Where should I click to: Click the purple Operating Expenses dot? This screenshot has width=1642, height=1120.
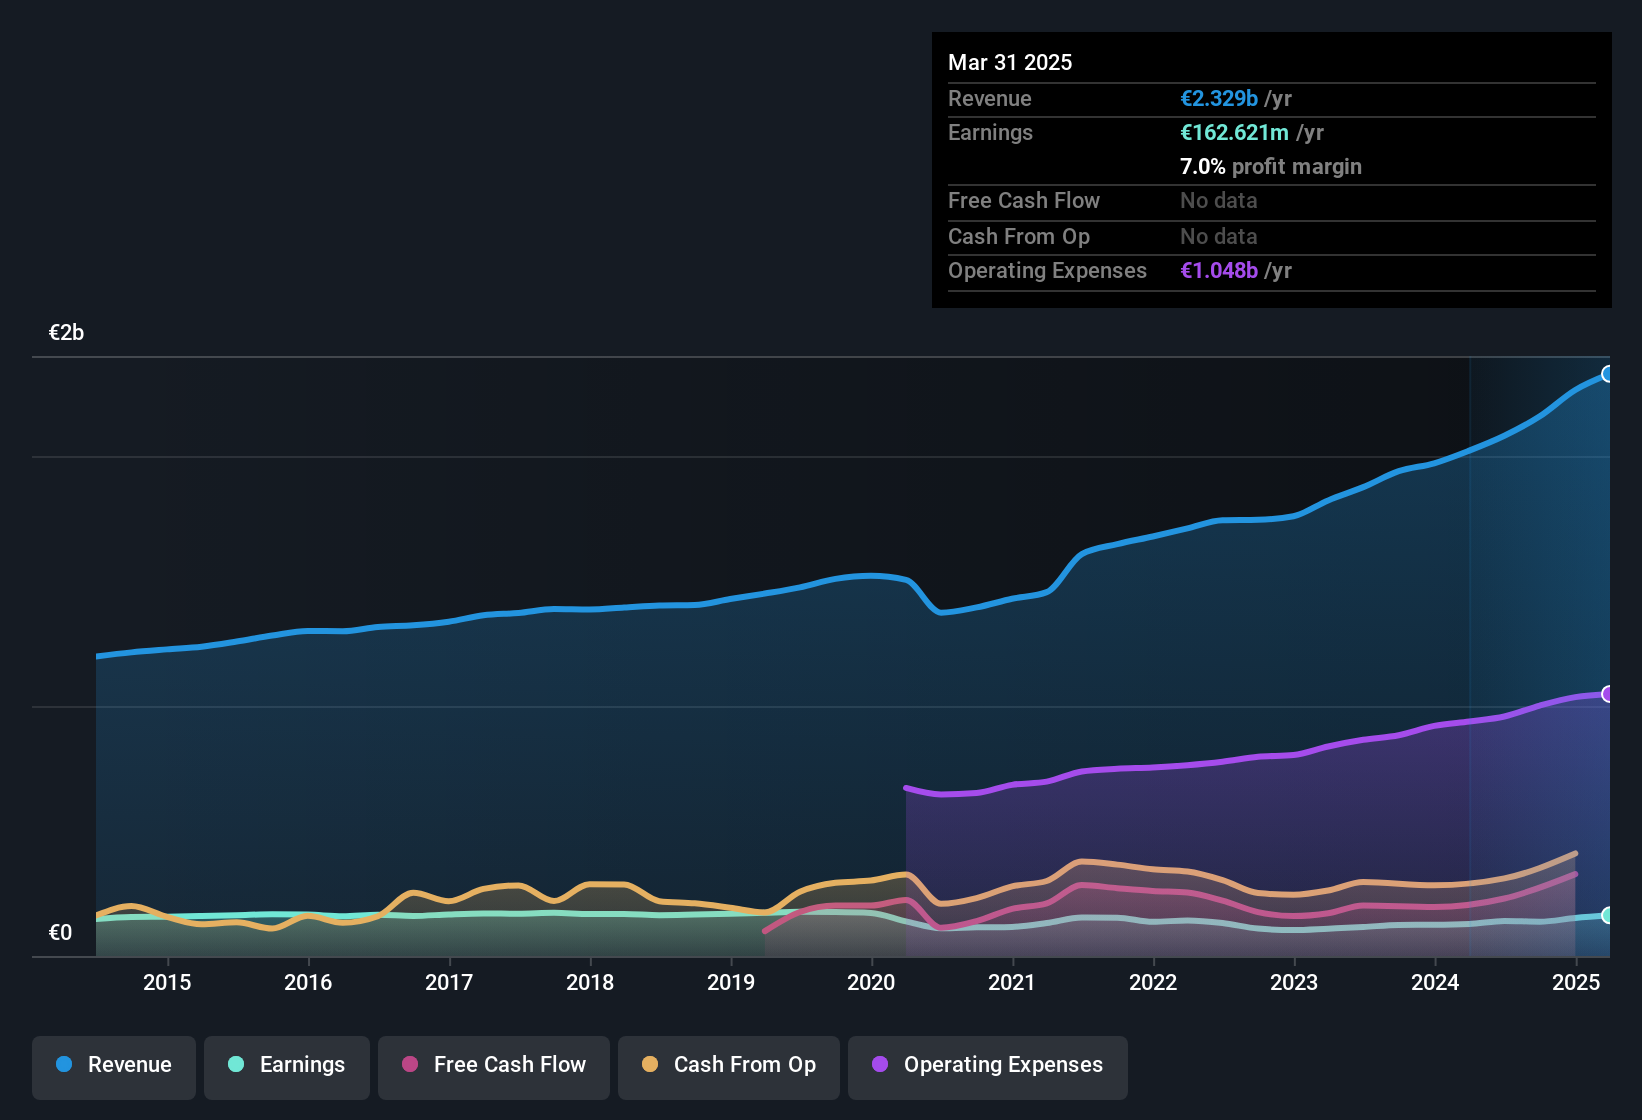[879, 1065]
